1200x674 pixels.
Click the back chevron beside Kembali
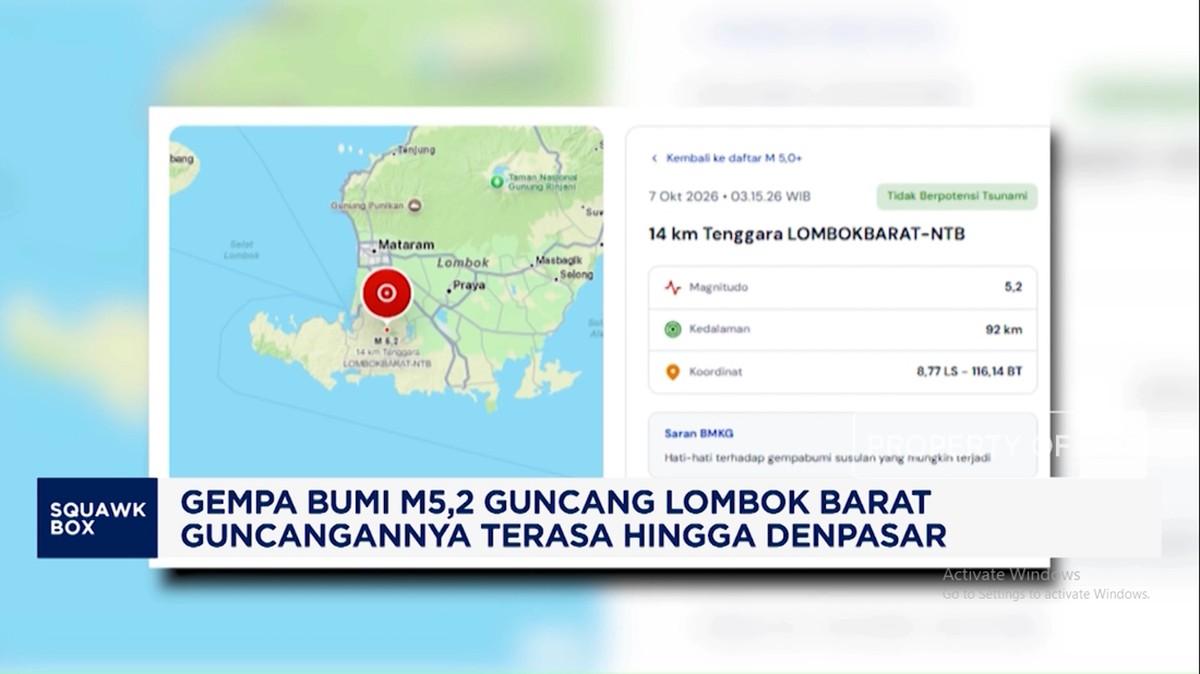pos(655,158)
